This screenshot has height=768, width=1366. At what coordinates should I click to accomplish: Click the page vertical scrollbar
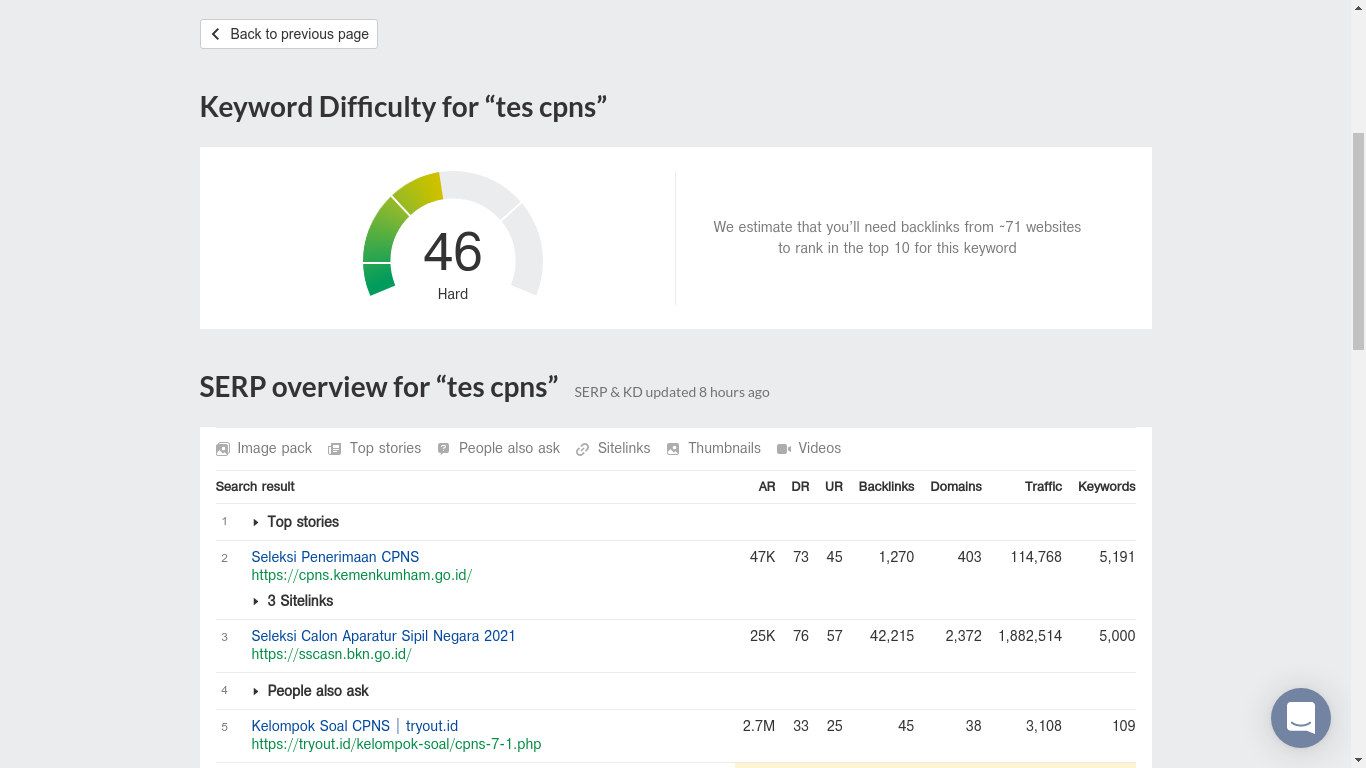coord(1358,240)
